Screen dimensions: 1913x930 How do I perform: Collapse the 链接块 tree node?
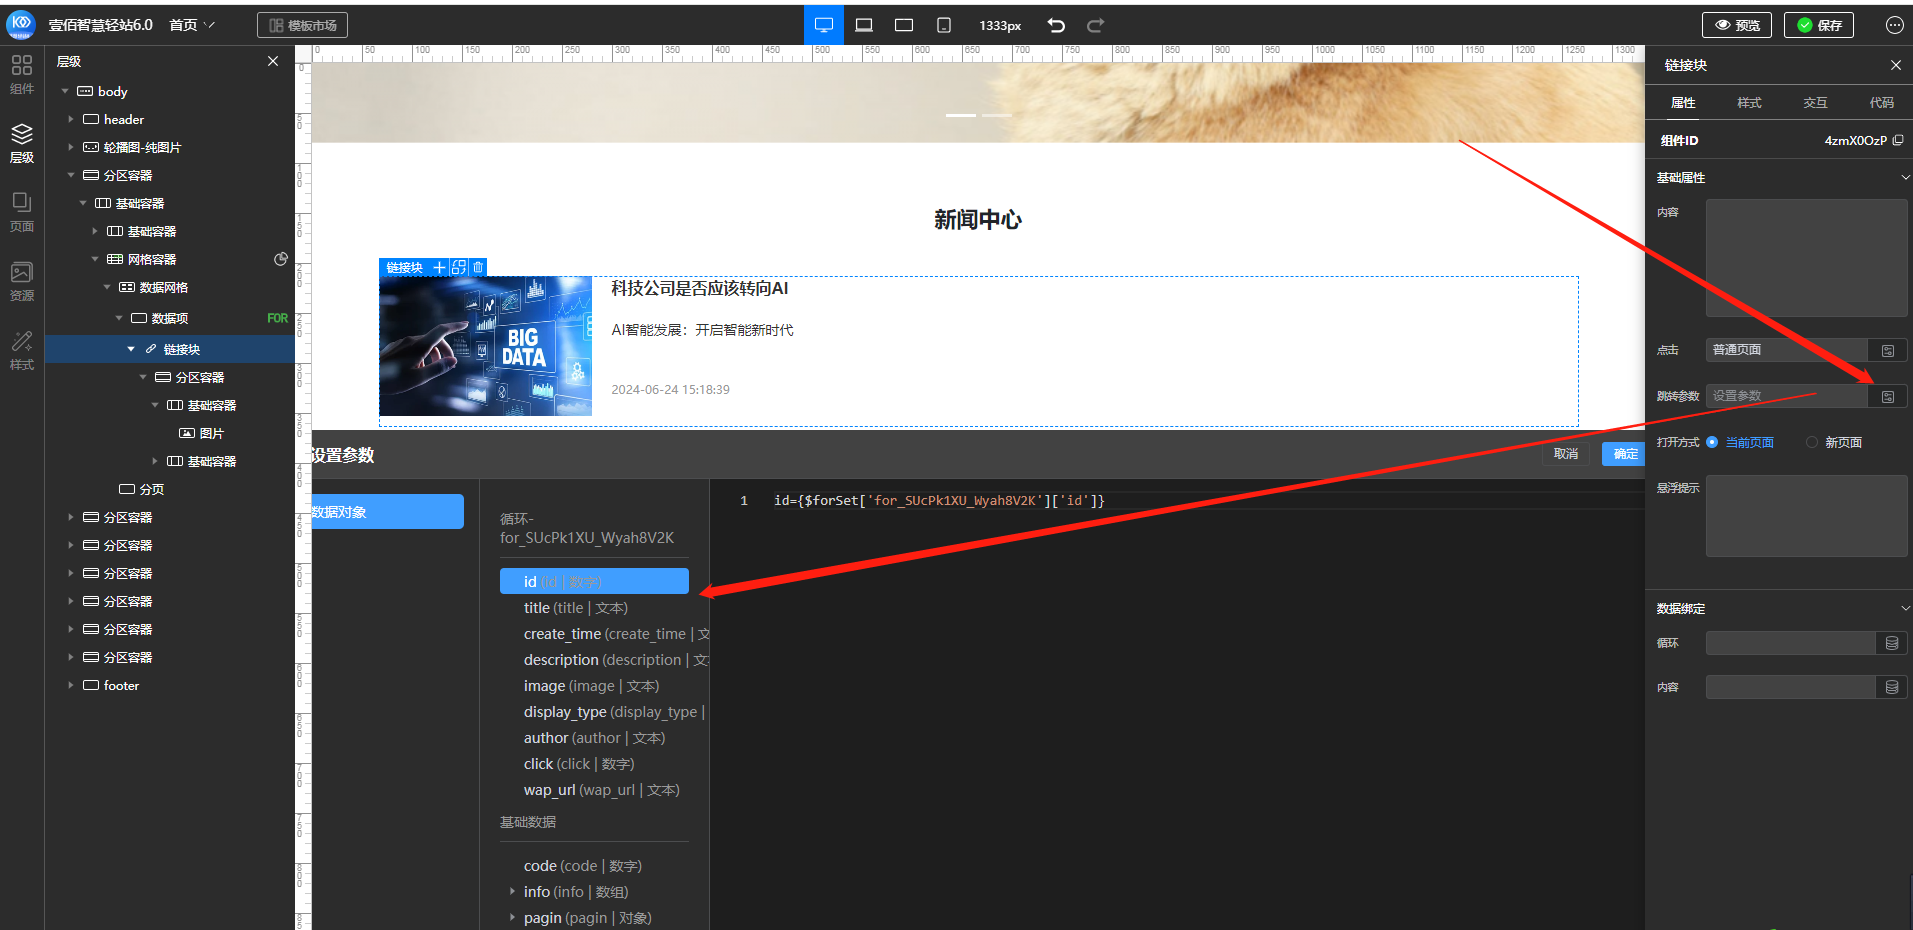click(x=131, y=349)
